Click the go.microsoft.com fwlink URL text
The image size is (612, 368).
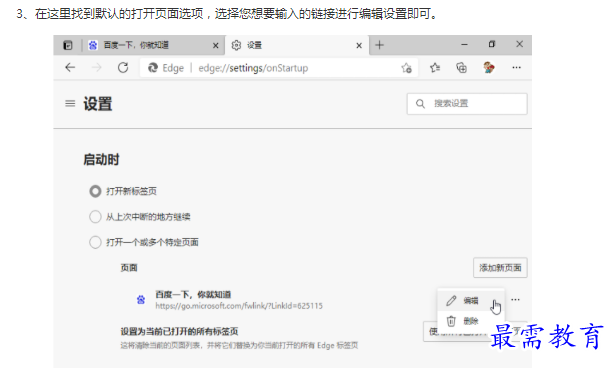239,306
